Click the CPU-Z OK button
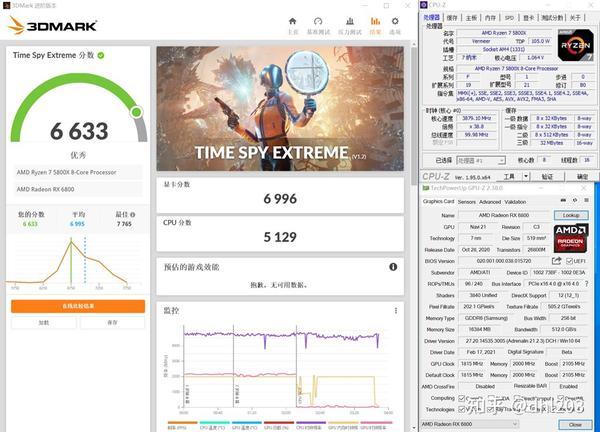 tap(582, 176)
